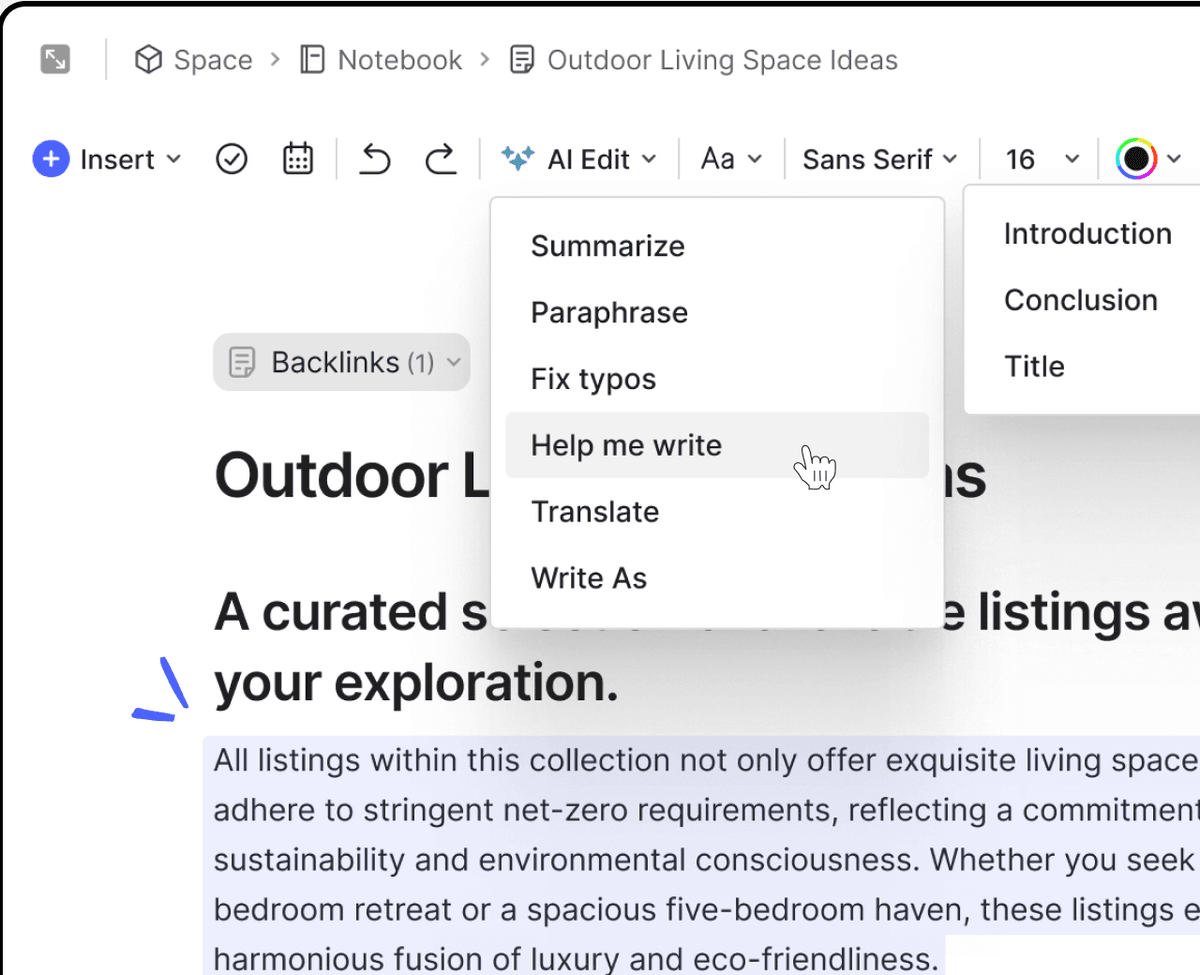
Task: Expand the color picker chevron
Action: (x=1174, y=159)
